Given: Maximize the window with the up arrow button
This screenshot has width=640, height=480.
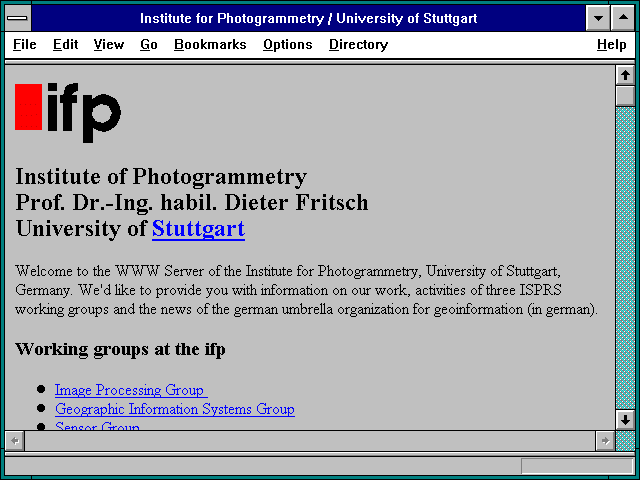Looking at the screenshot, I should (623, 18).
